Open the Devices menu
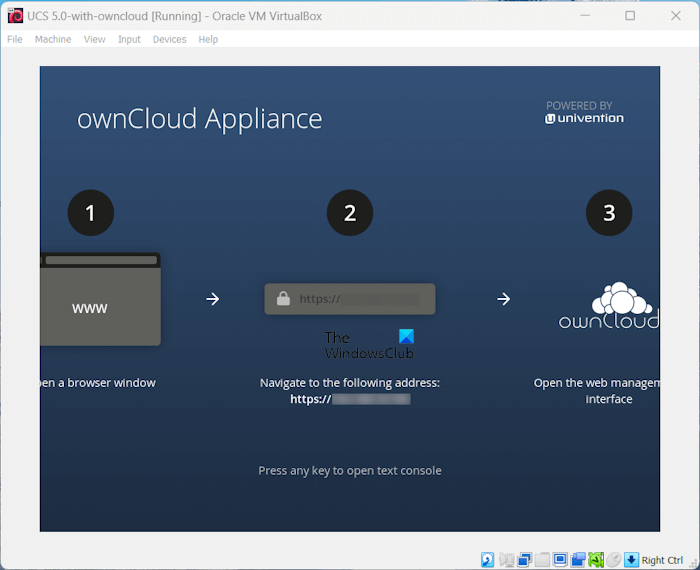This screenshot has width=700, height=570. point(169,39)
